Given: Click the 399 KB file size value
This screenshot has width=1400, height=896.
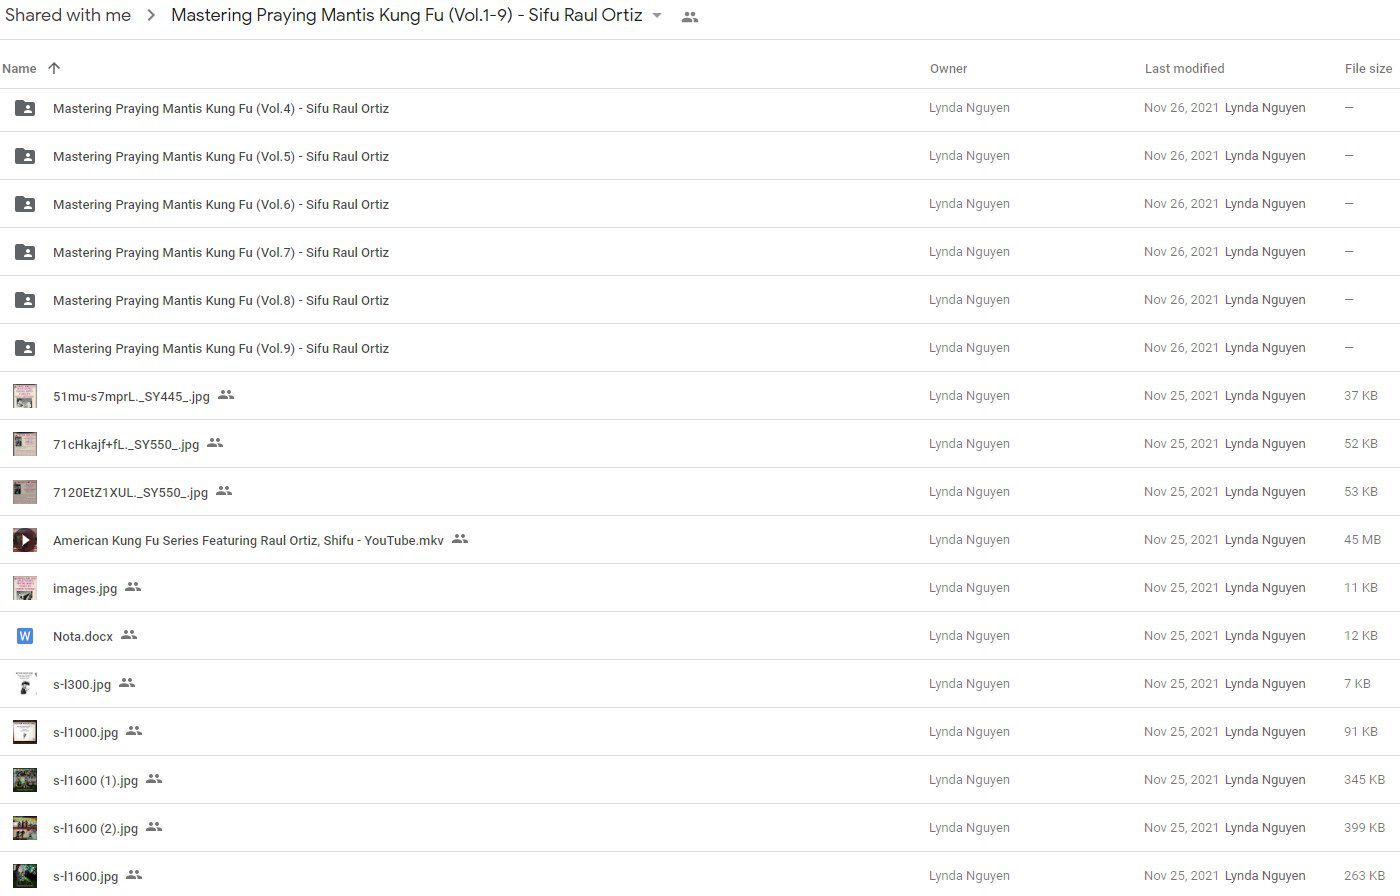Looking at the screenshot, I should (x=1364, y=827).
